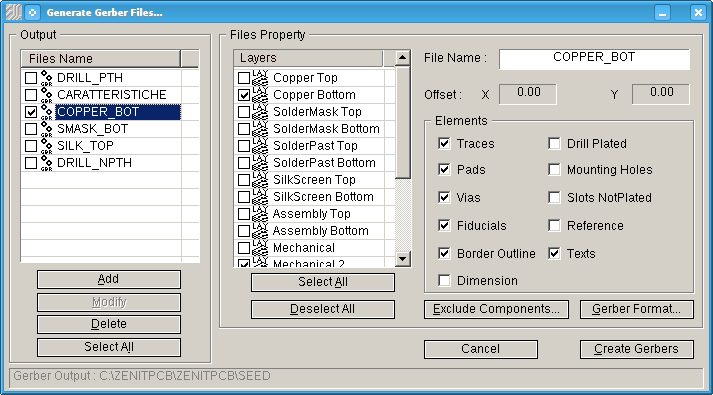Click the layer icon beside SilkScreen Top
Viewport: 713px width, 395px height.
(x=260, y=180)
